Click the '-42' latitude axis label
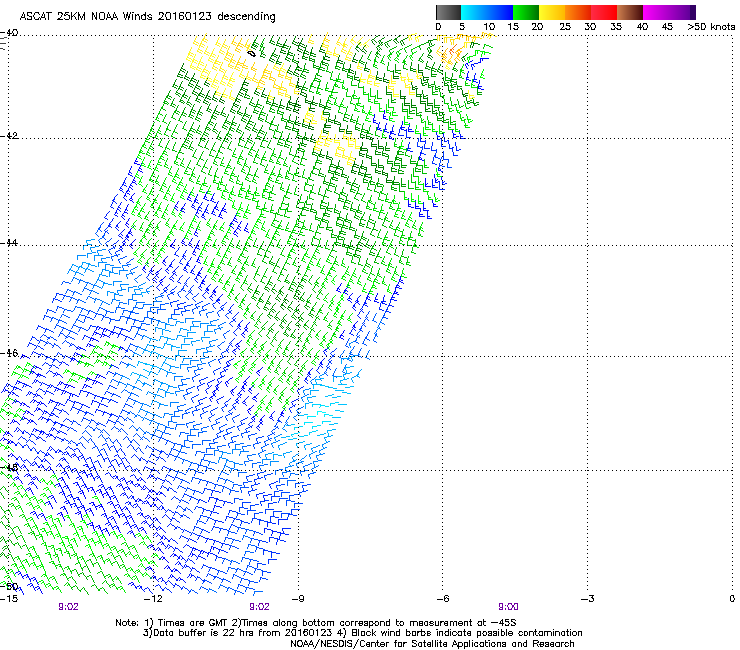 (9, 136)
